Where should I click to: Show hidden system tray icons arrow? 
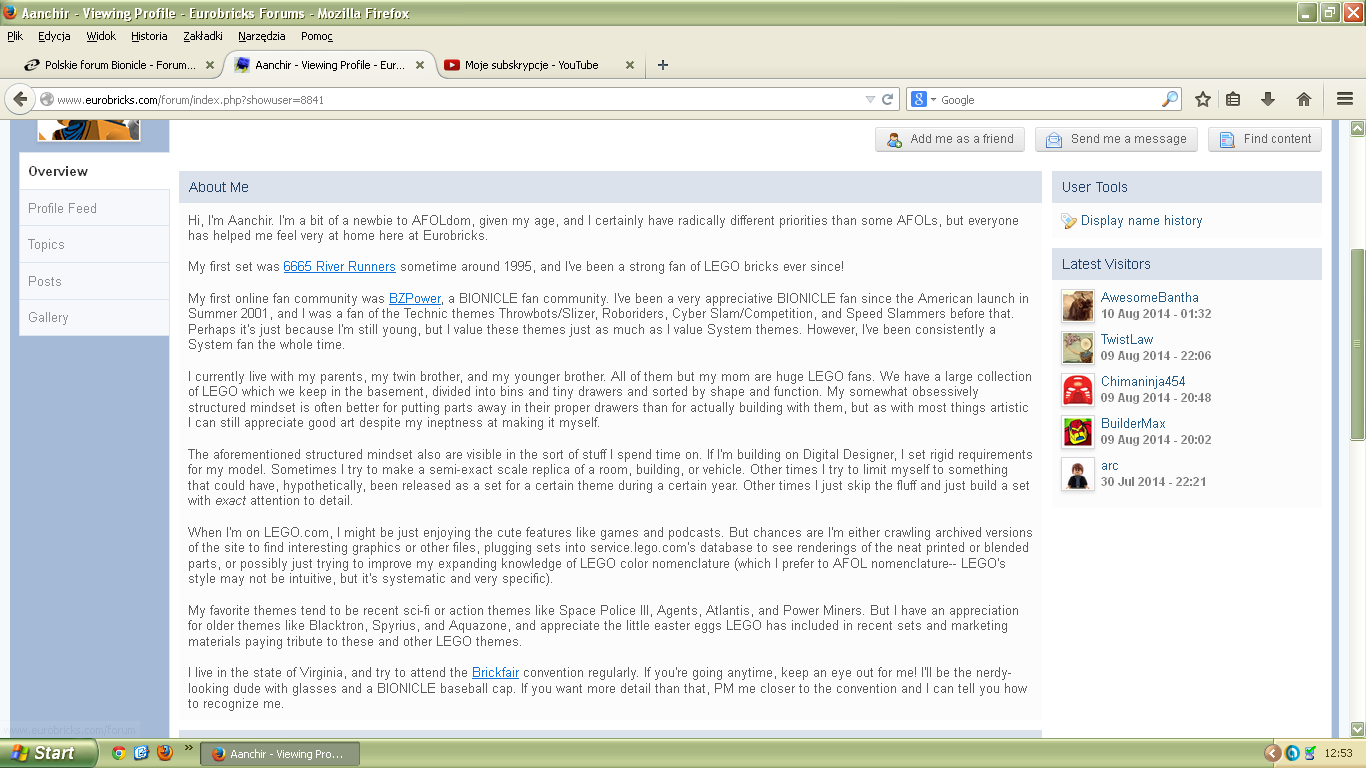pos(1272,753)
